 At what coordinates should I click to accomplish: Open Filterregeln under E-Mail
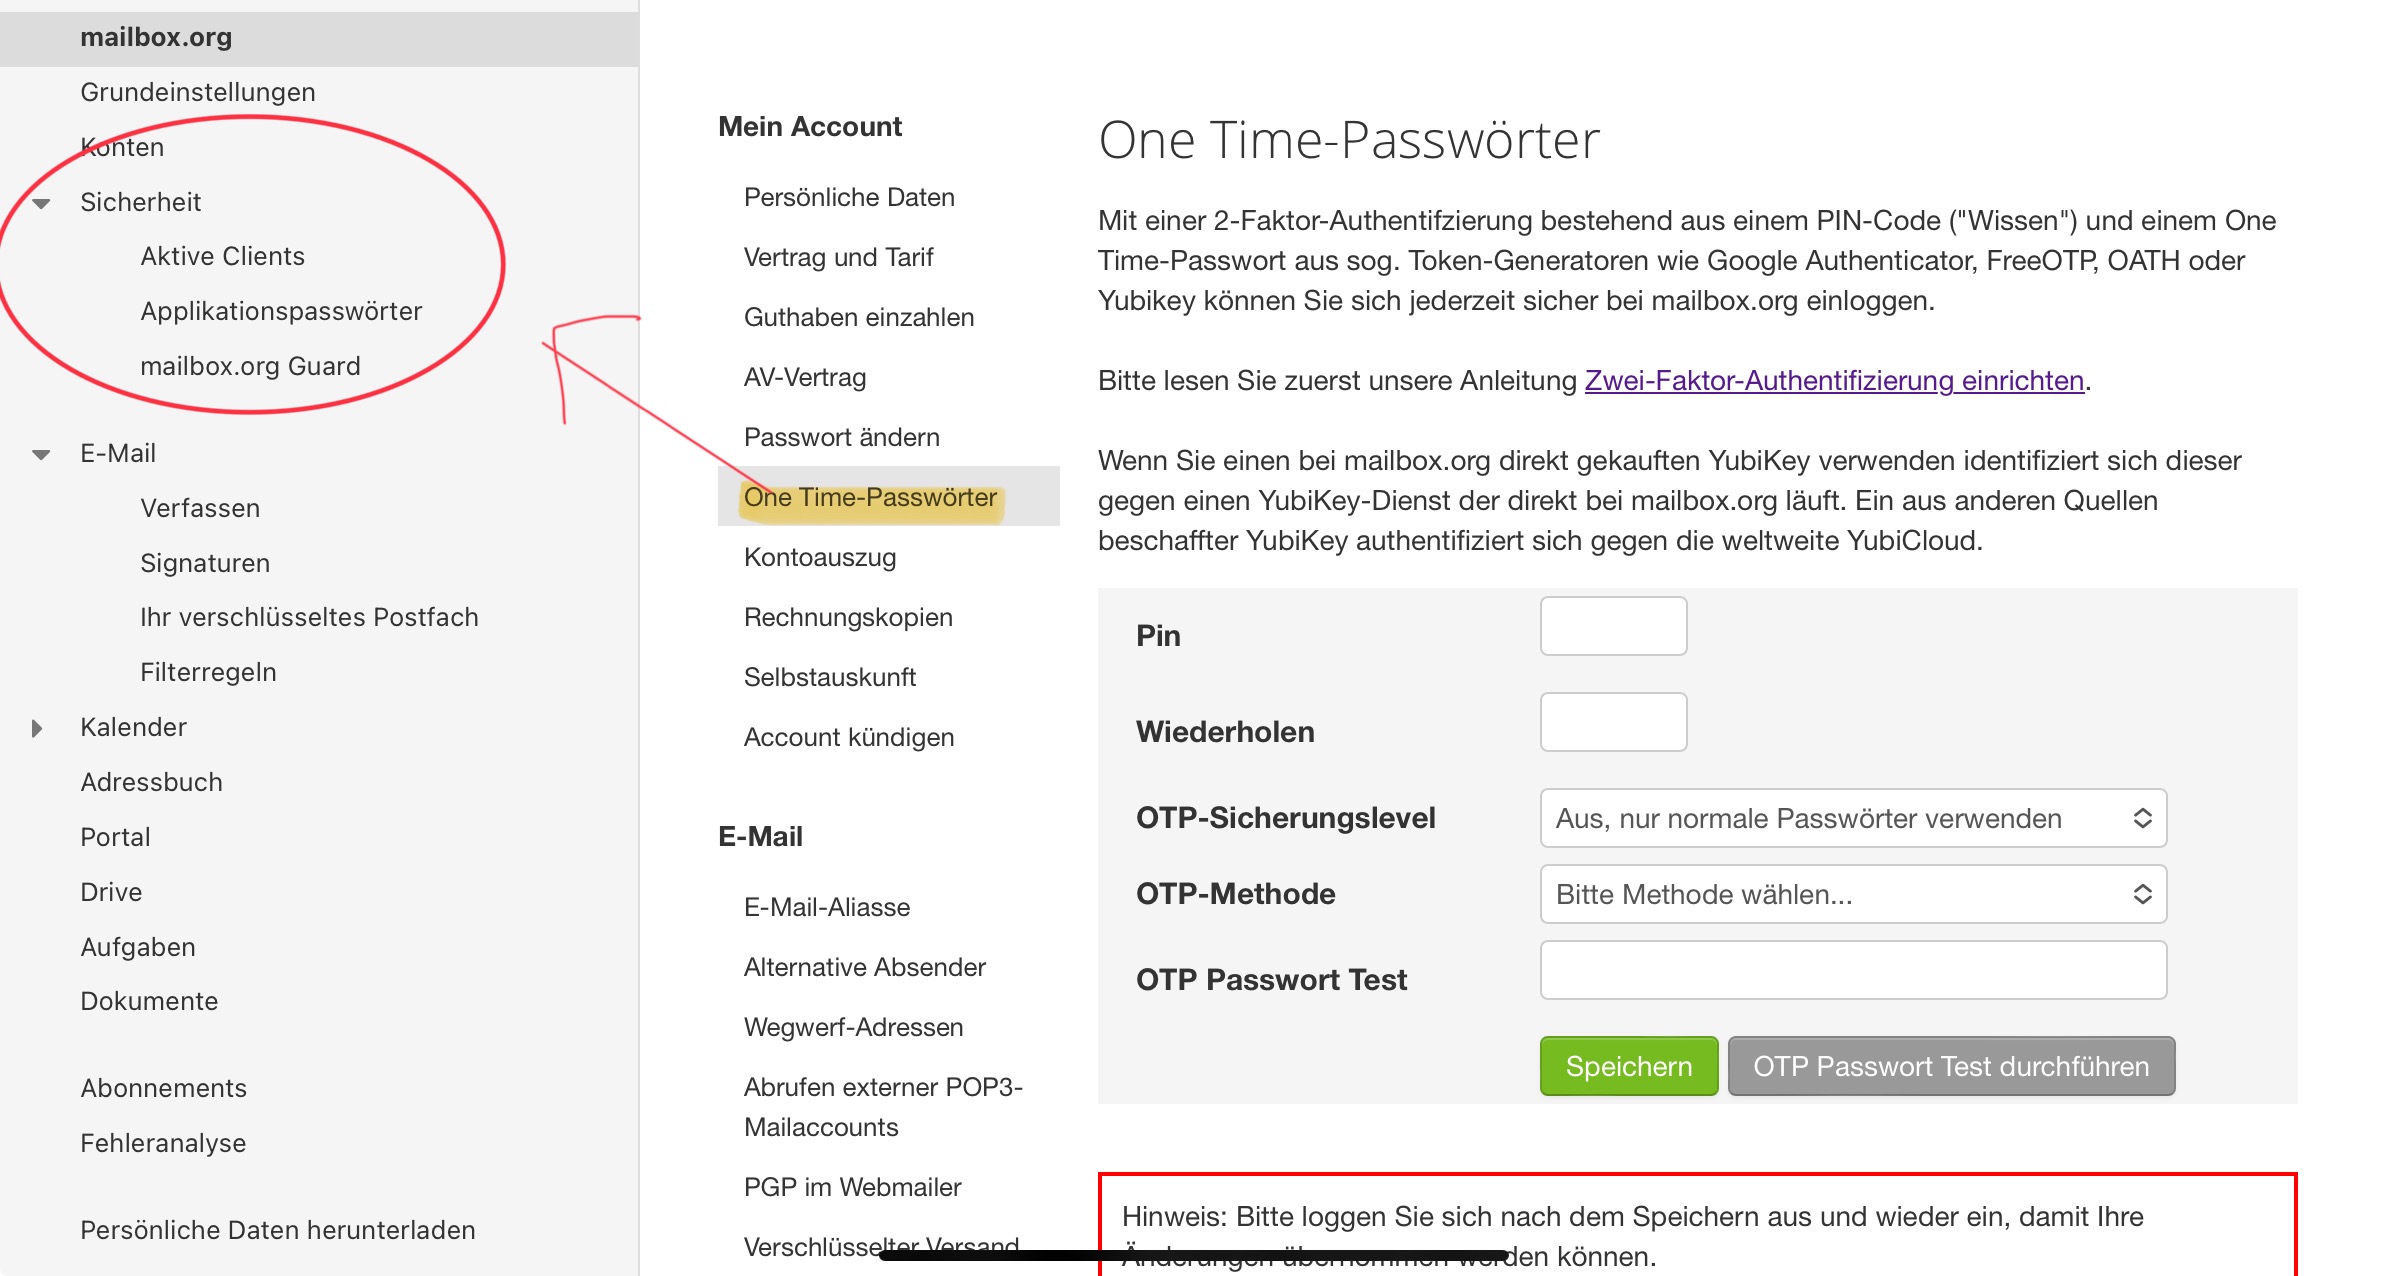coord(208,672)
